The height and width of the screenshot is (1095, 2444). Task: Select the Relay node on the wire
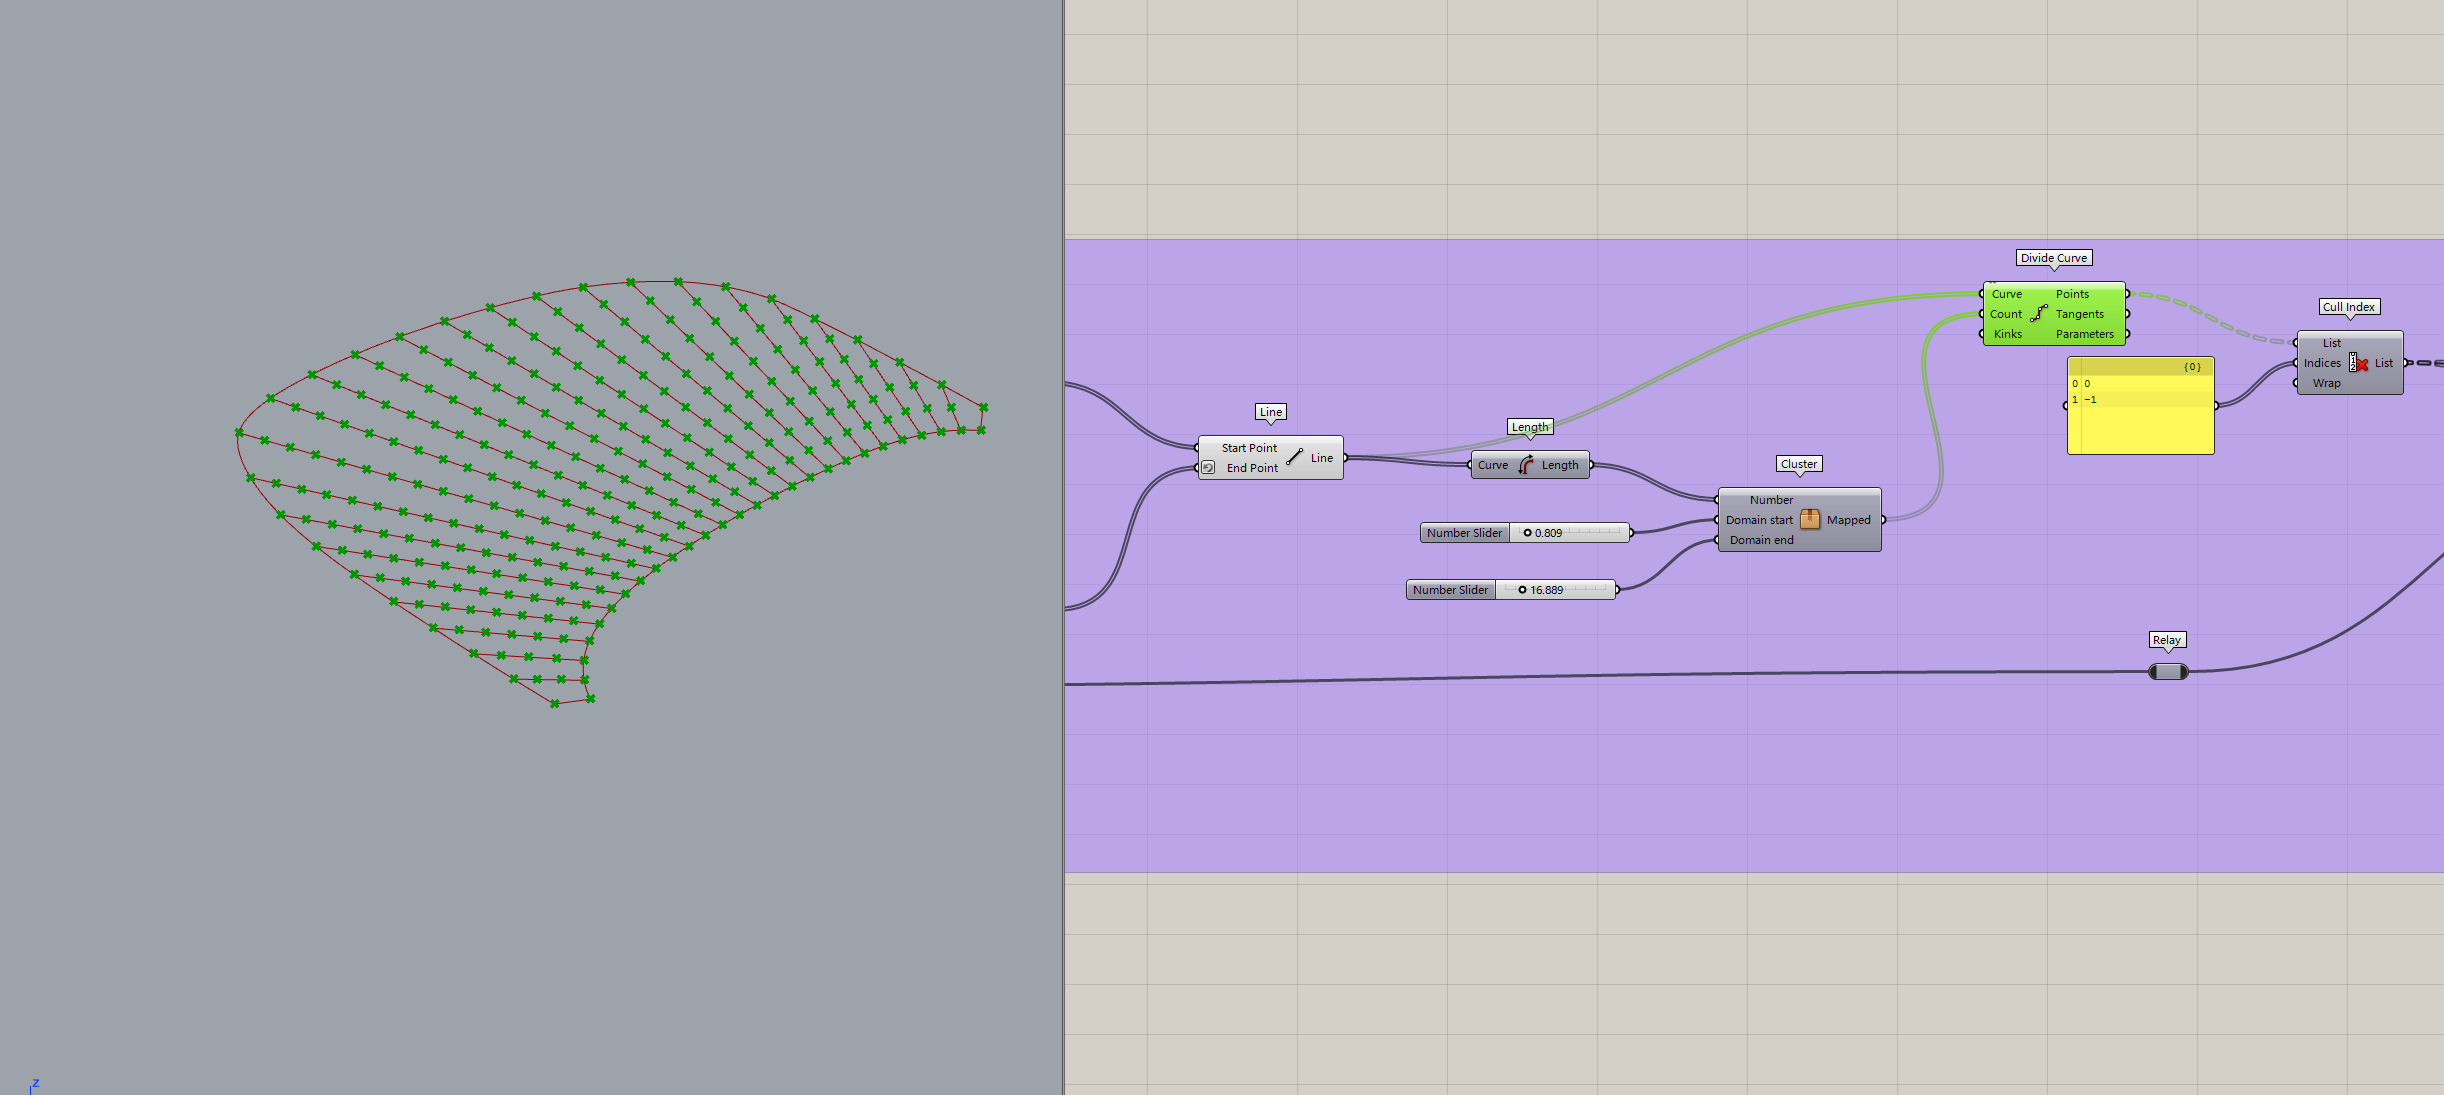point(2168,672)
